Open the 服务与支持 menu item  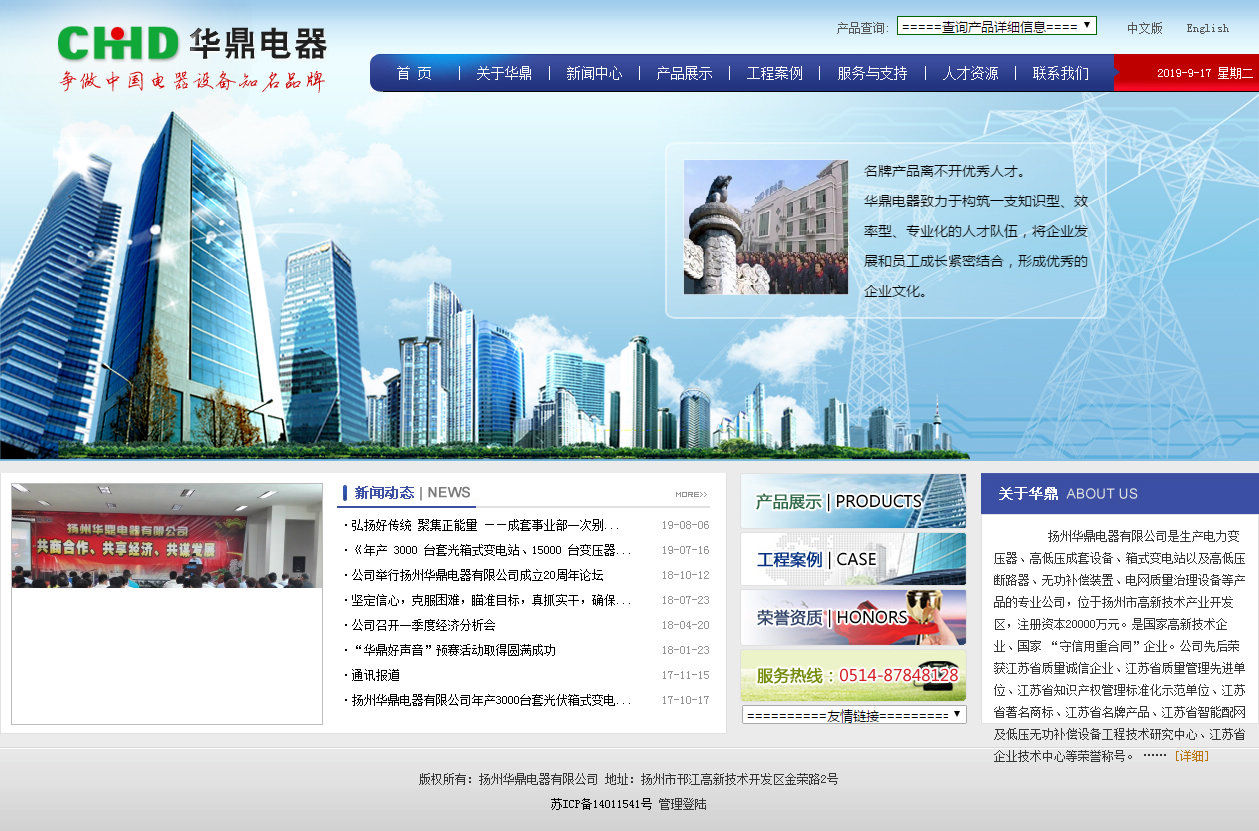tap(872, 73)
